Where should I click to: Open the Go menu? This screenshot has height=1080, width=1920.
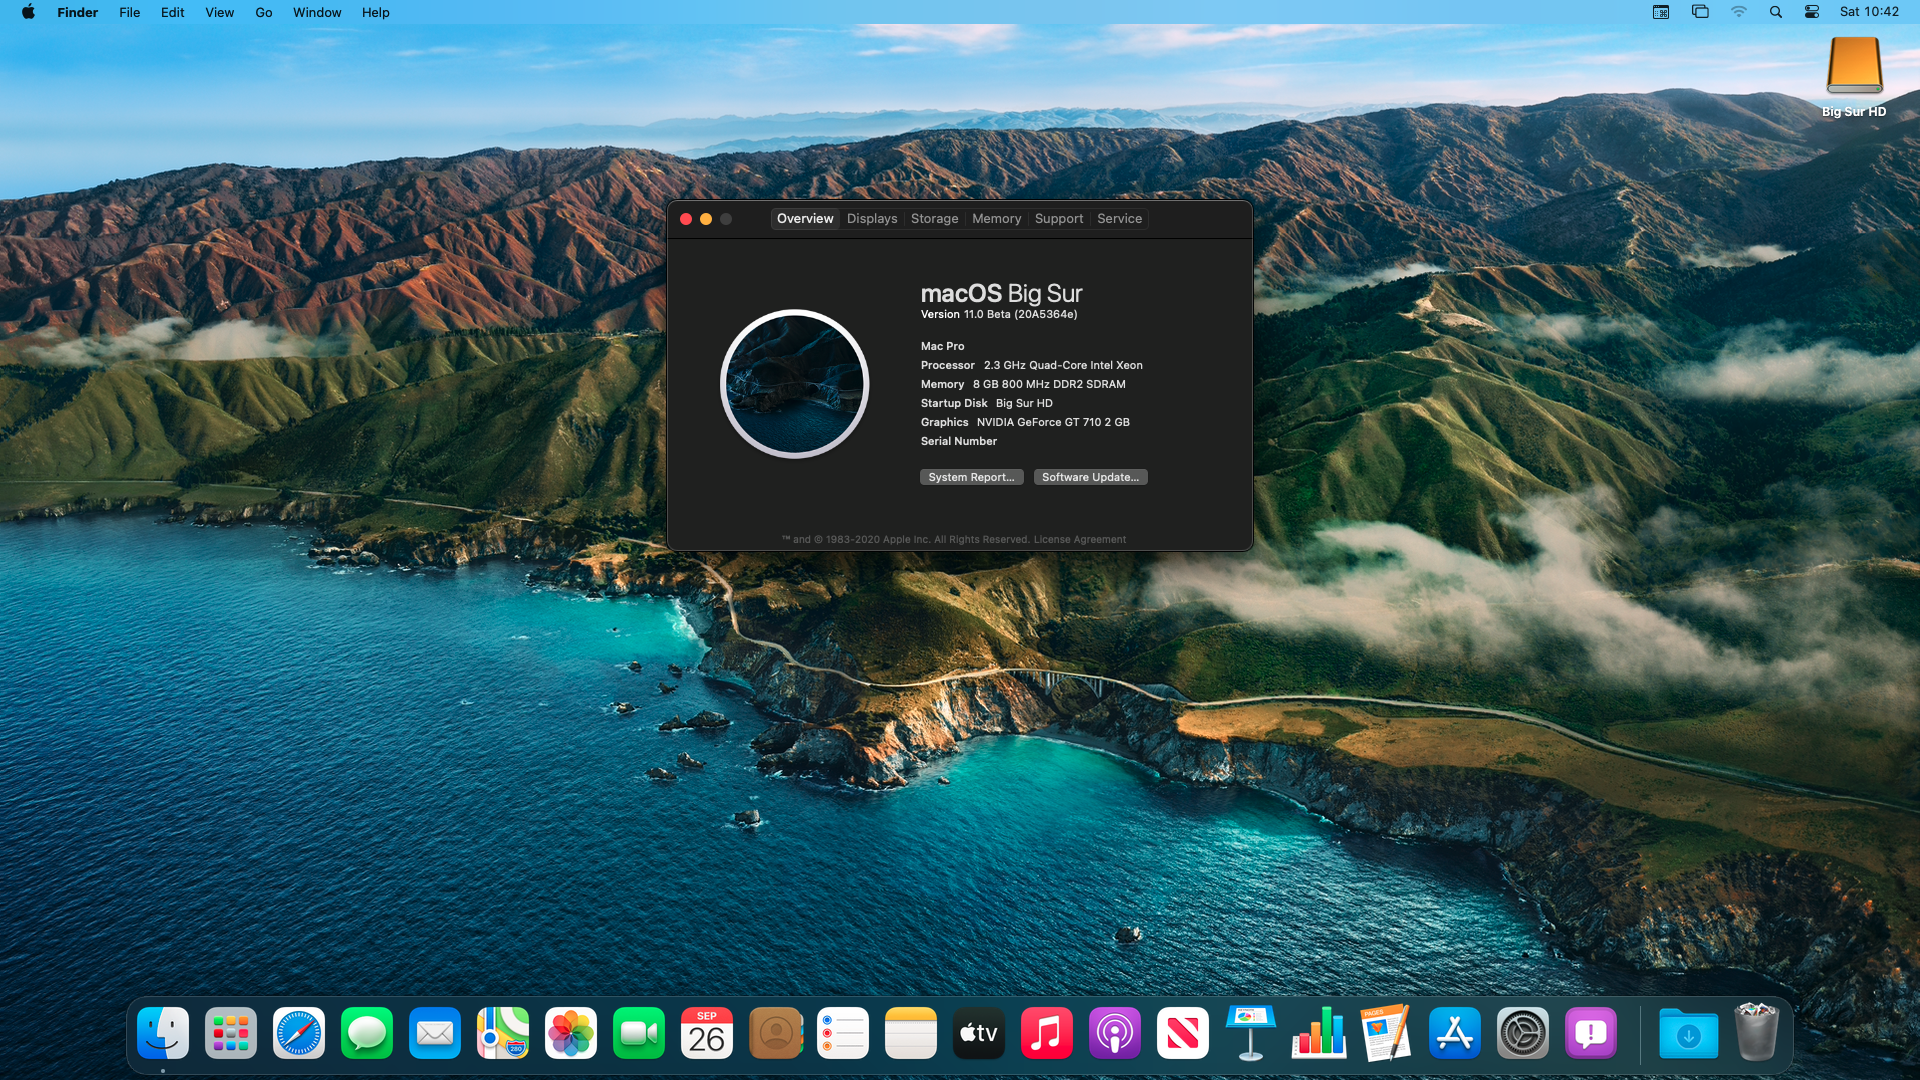263,12
